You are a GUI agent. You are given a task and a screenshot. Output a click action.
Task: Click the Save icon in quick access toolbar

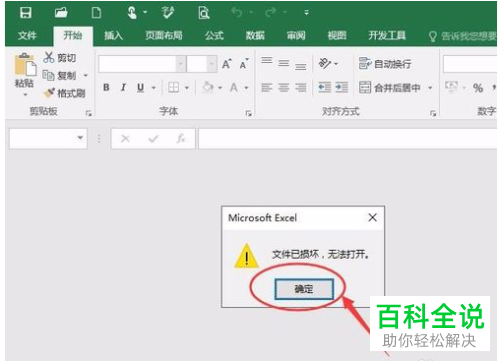[26, 13]
